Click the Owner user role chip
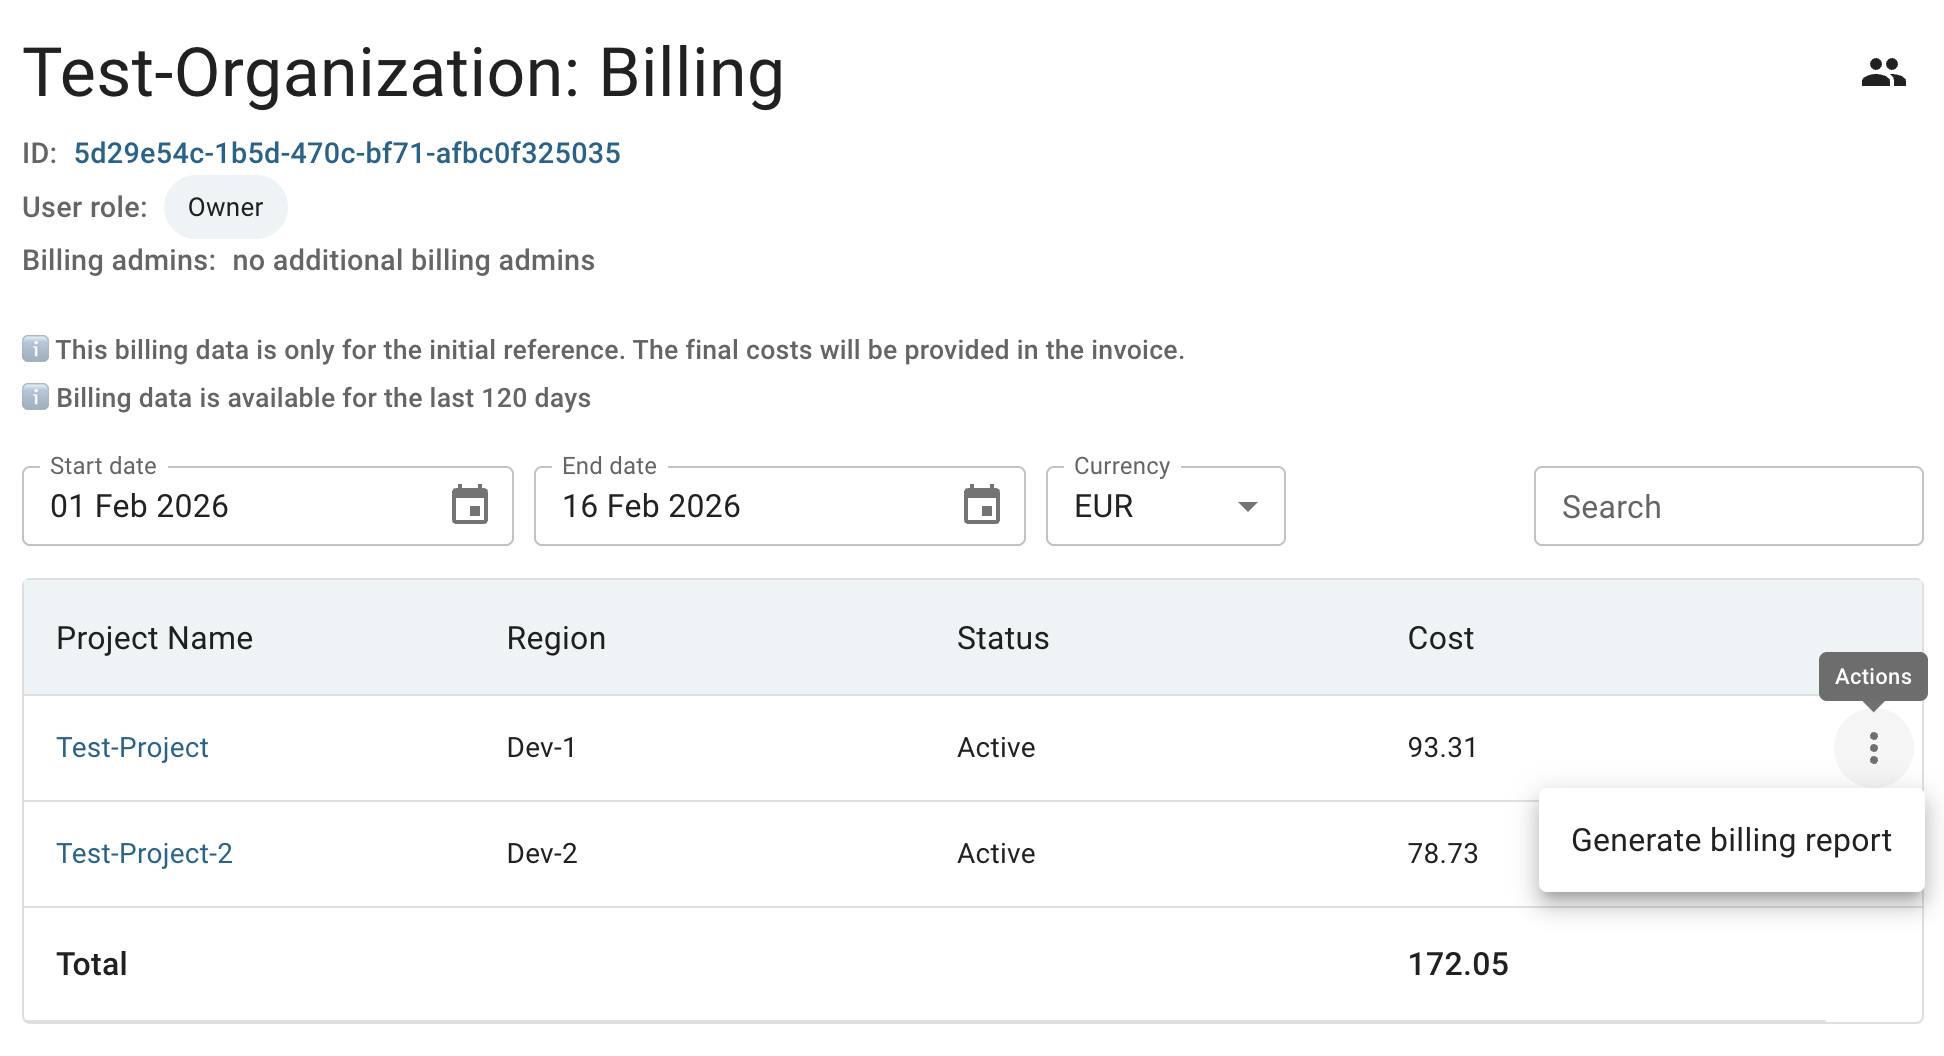The image size is (1944, 1056). click(x=225, y=207)
